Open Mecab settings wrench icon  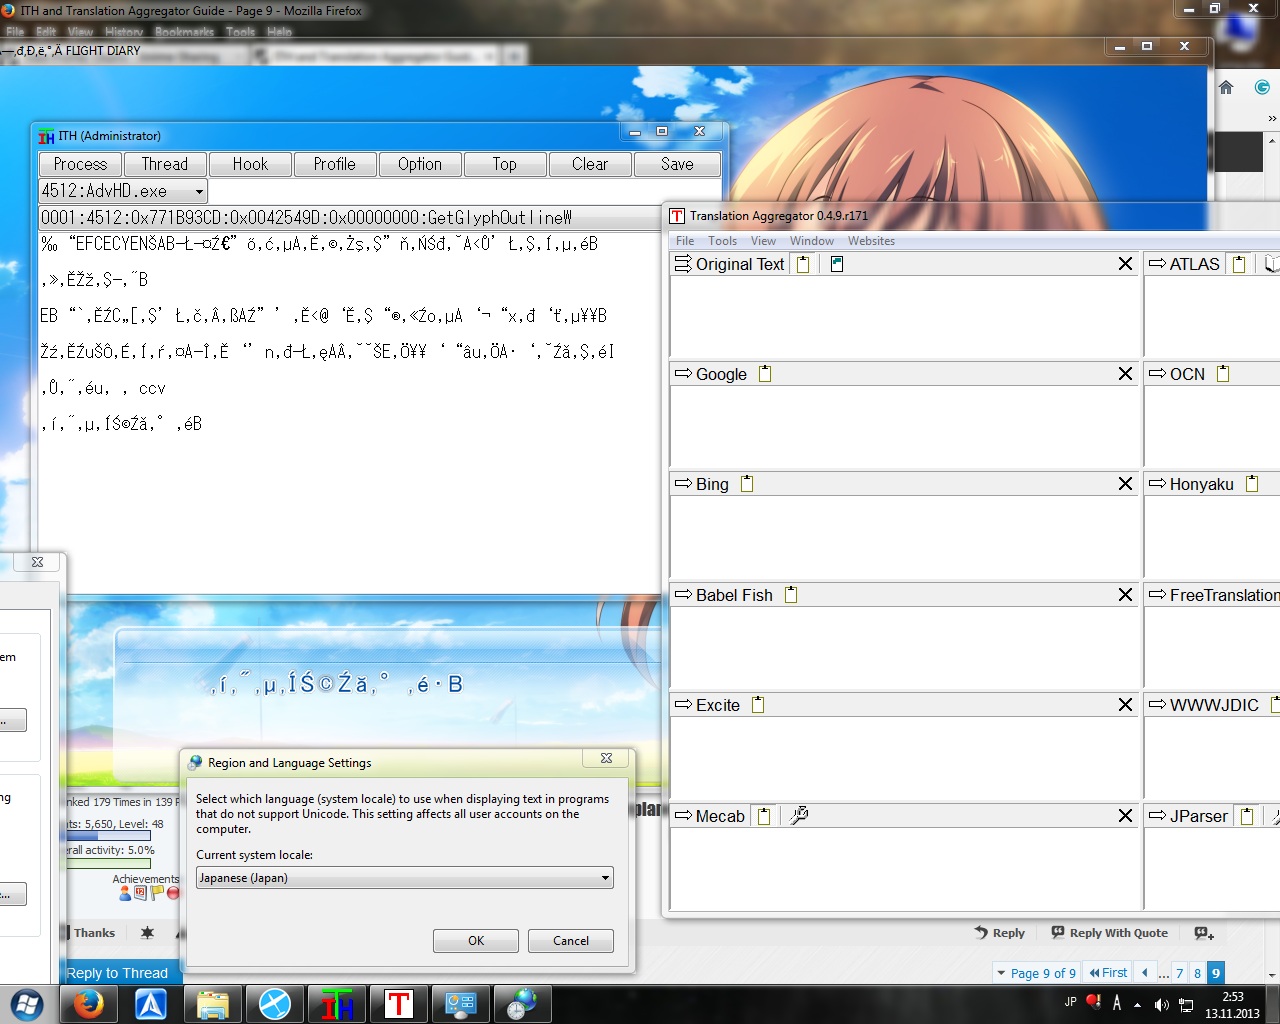coord(799,816)
